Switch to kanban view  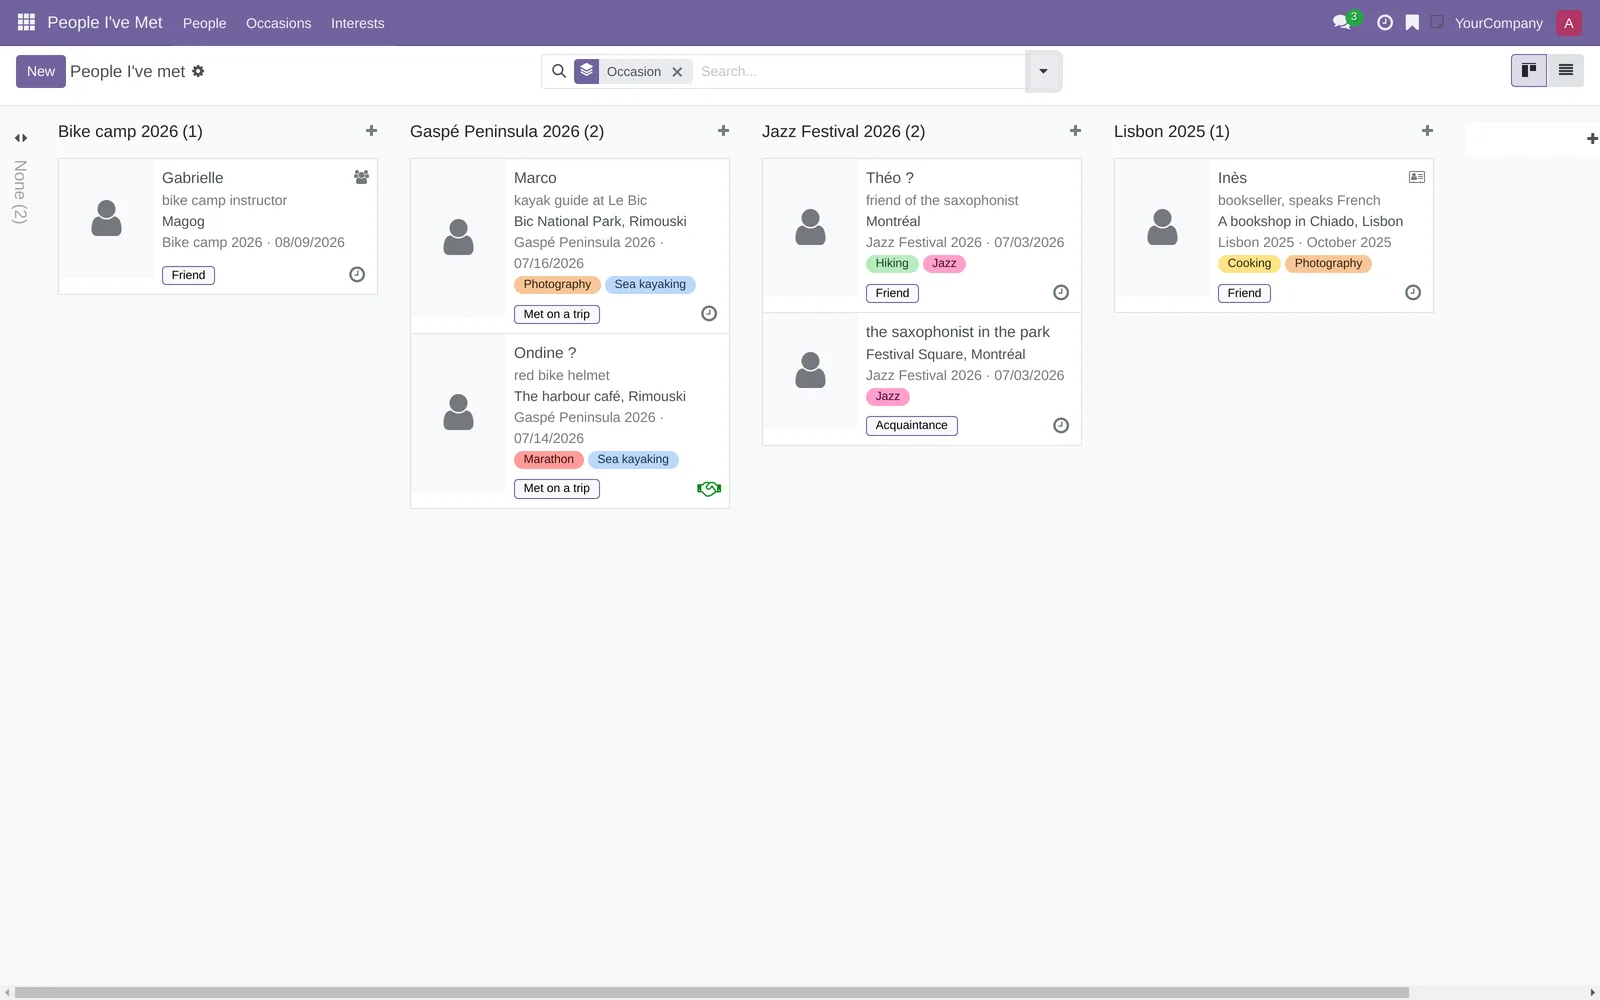(x=1528, y=70)
